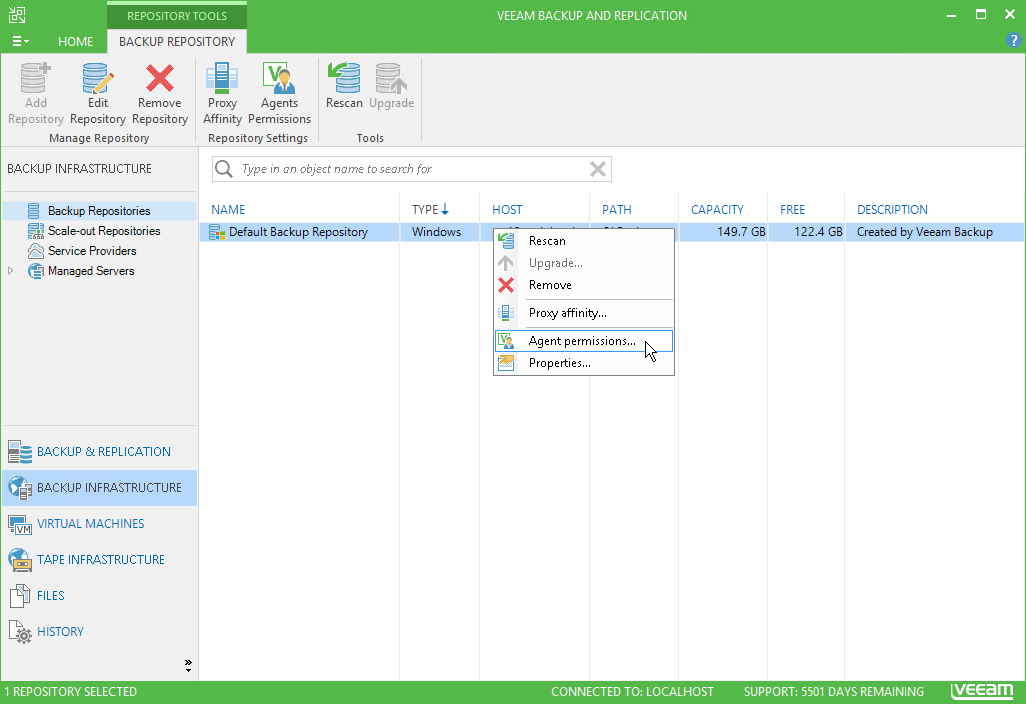
Task: Open the Backup & Replication view
Action: (x=99, y=451)
